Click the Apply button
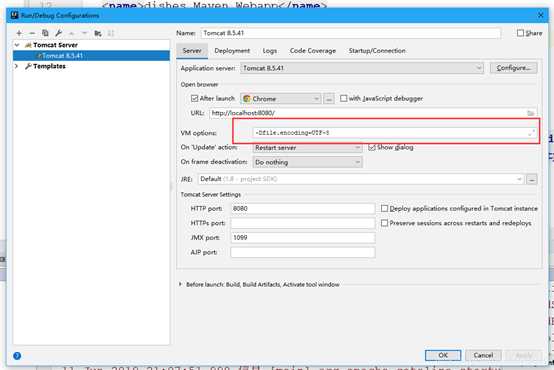554x370 pixels. click(524, 355)
